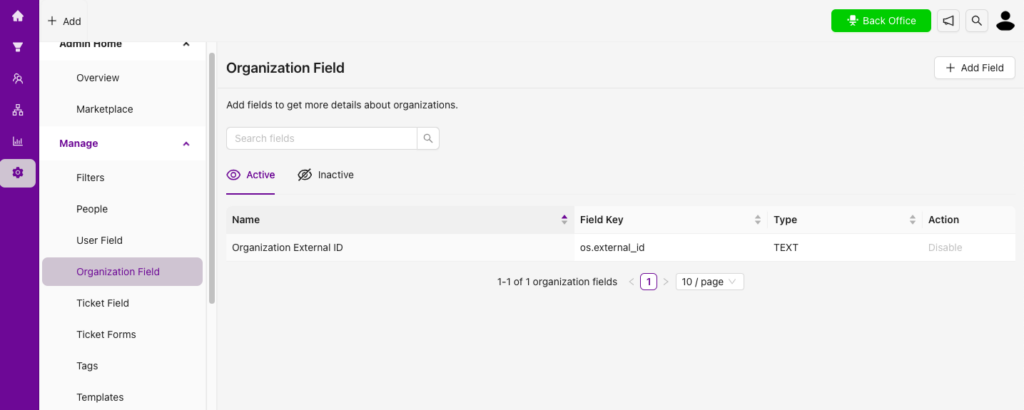
Task: Switch to the Inactive fields tab
Action: click(325, 175)
